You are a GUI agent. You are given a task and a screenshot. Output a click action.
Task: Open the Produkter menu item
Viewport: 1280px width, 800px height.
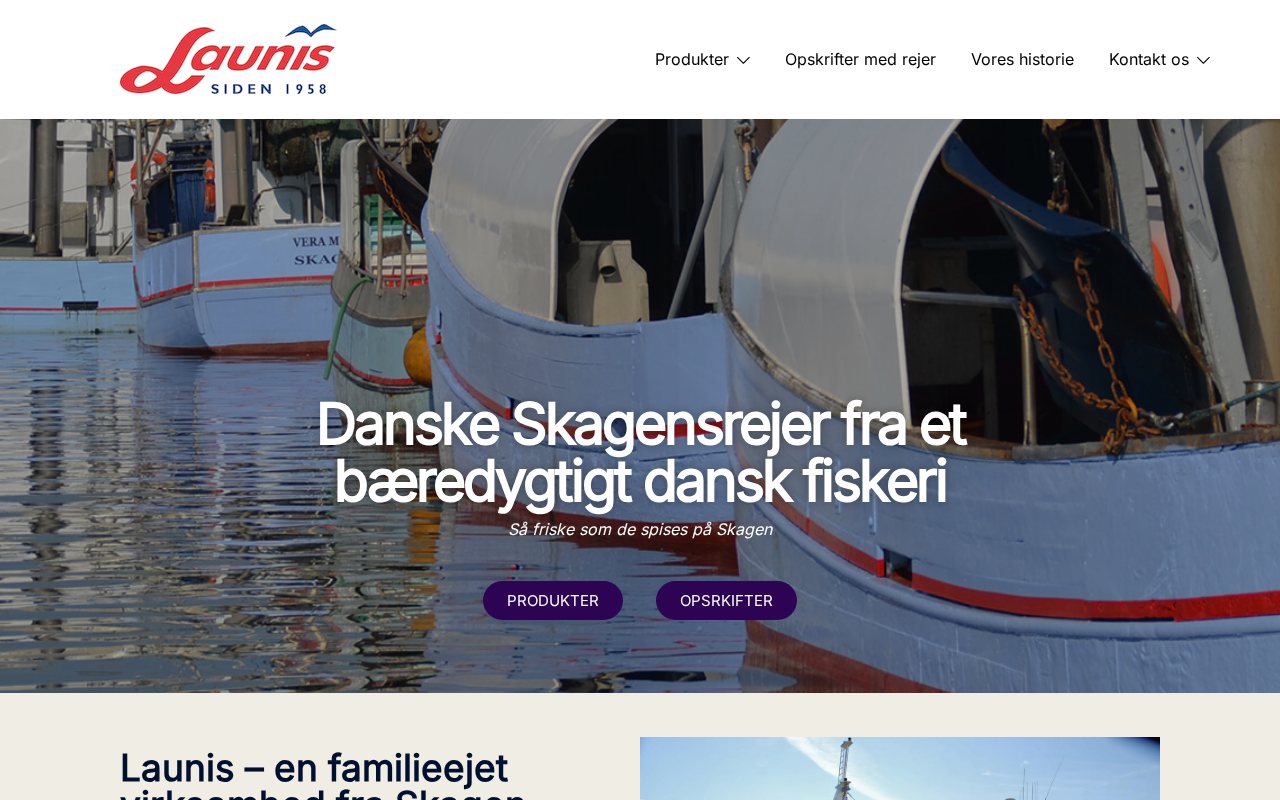click(692, 59)
